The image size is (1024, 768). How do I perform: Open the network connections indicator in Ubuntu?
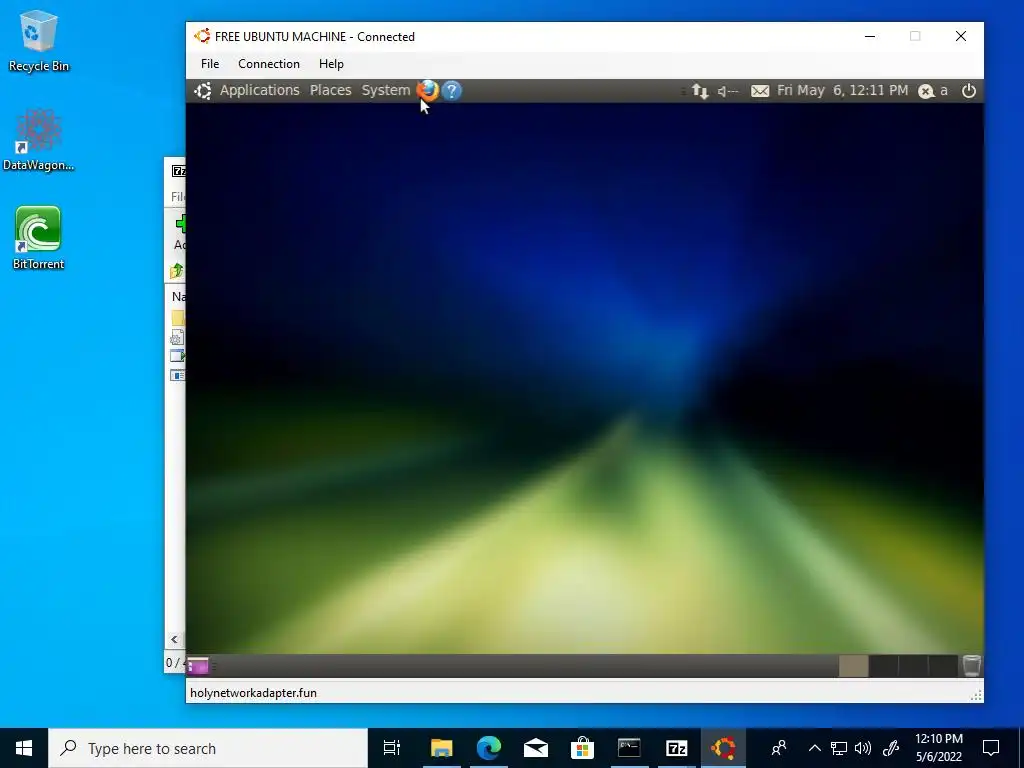coord(699,91)
